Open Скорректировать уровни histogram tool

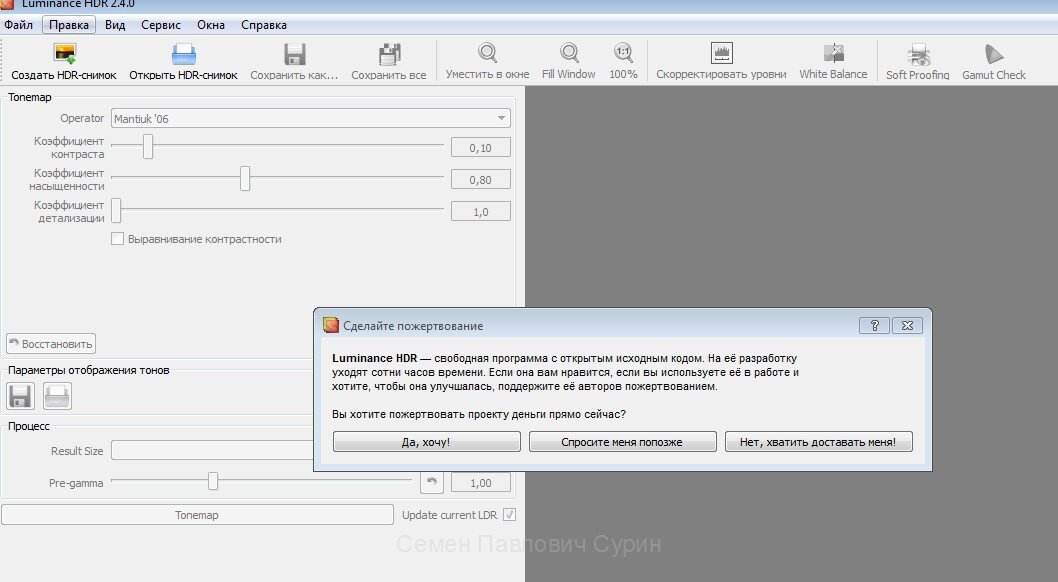(x=721, y=53)
